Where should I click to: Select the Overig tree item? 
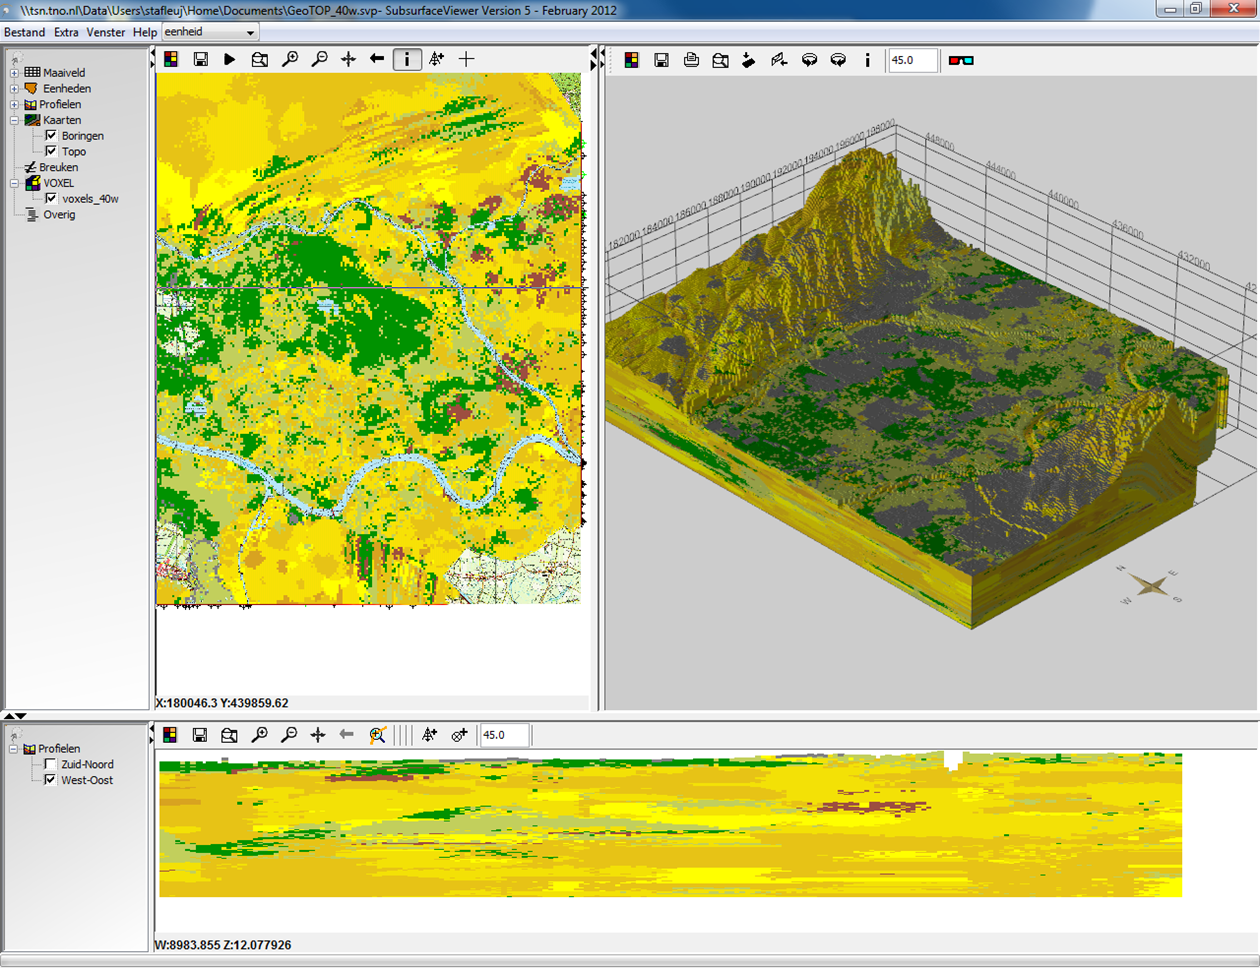click(x=59, y=215)
